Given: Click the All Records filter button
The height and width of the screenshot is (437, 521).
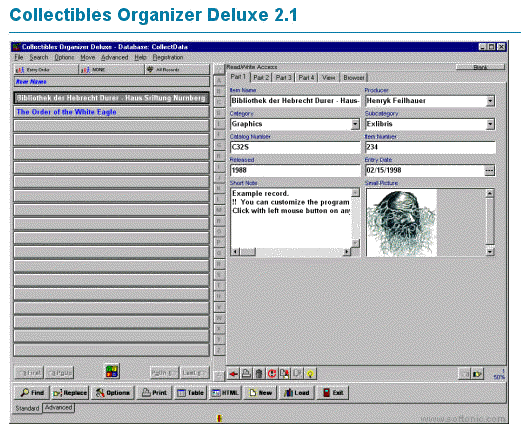Looking at the screenshot, I should (178, 69).
